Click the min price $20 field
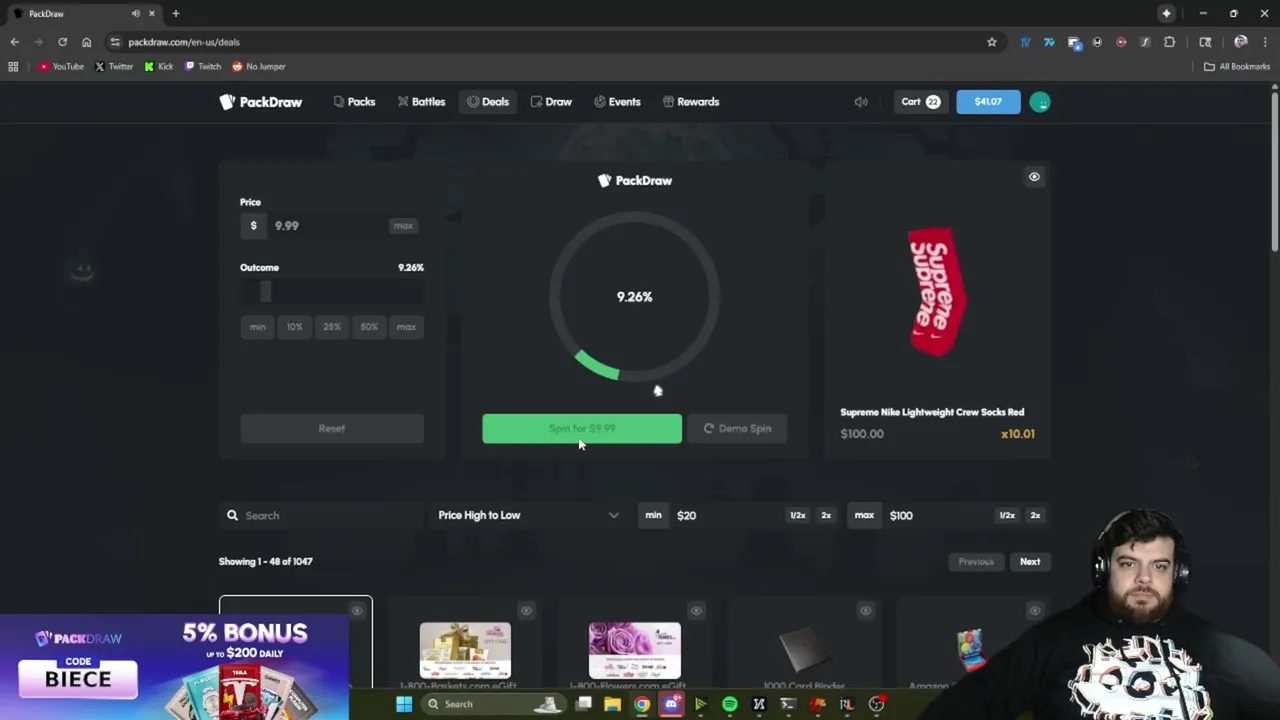1280x720 pixels. [727, 516]
